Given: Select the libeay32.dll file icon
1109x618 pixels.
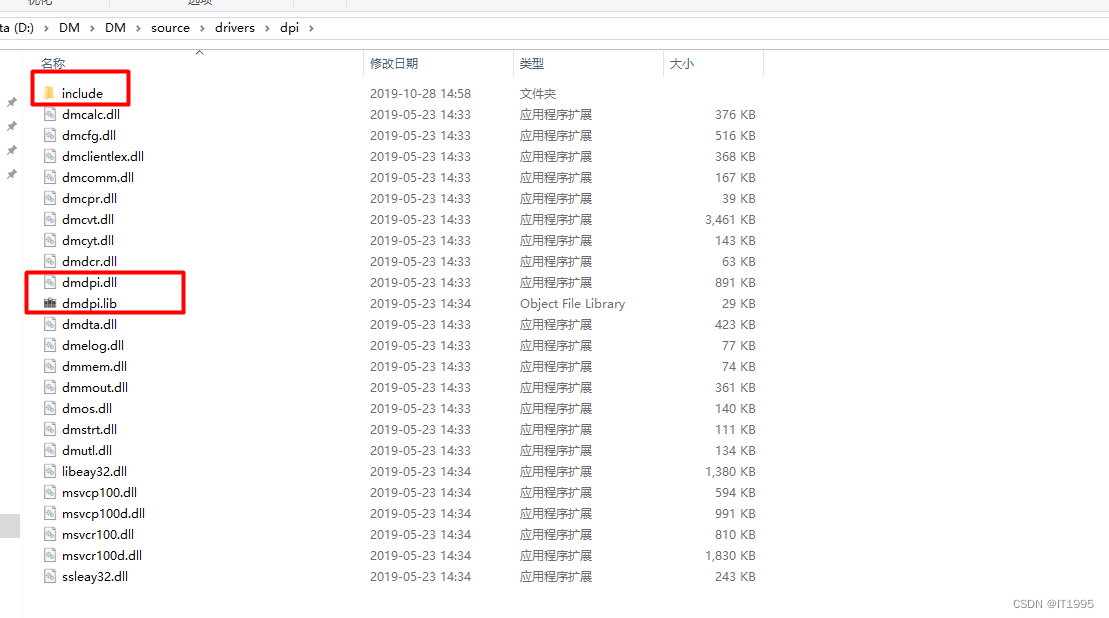Looking at the screenshot, I should [49, 471].
